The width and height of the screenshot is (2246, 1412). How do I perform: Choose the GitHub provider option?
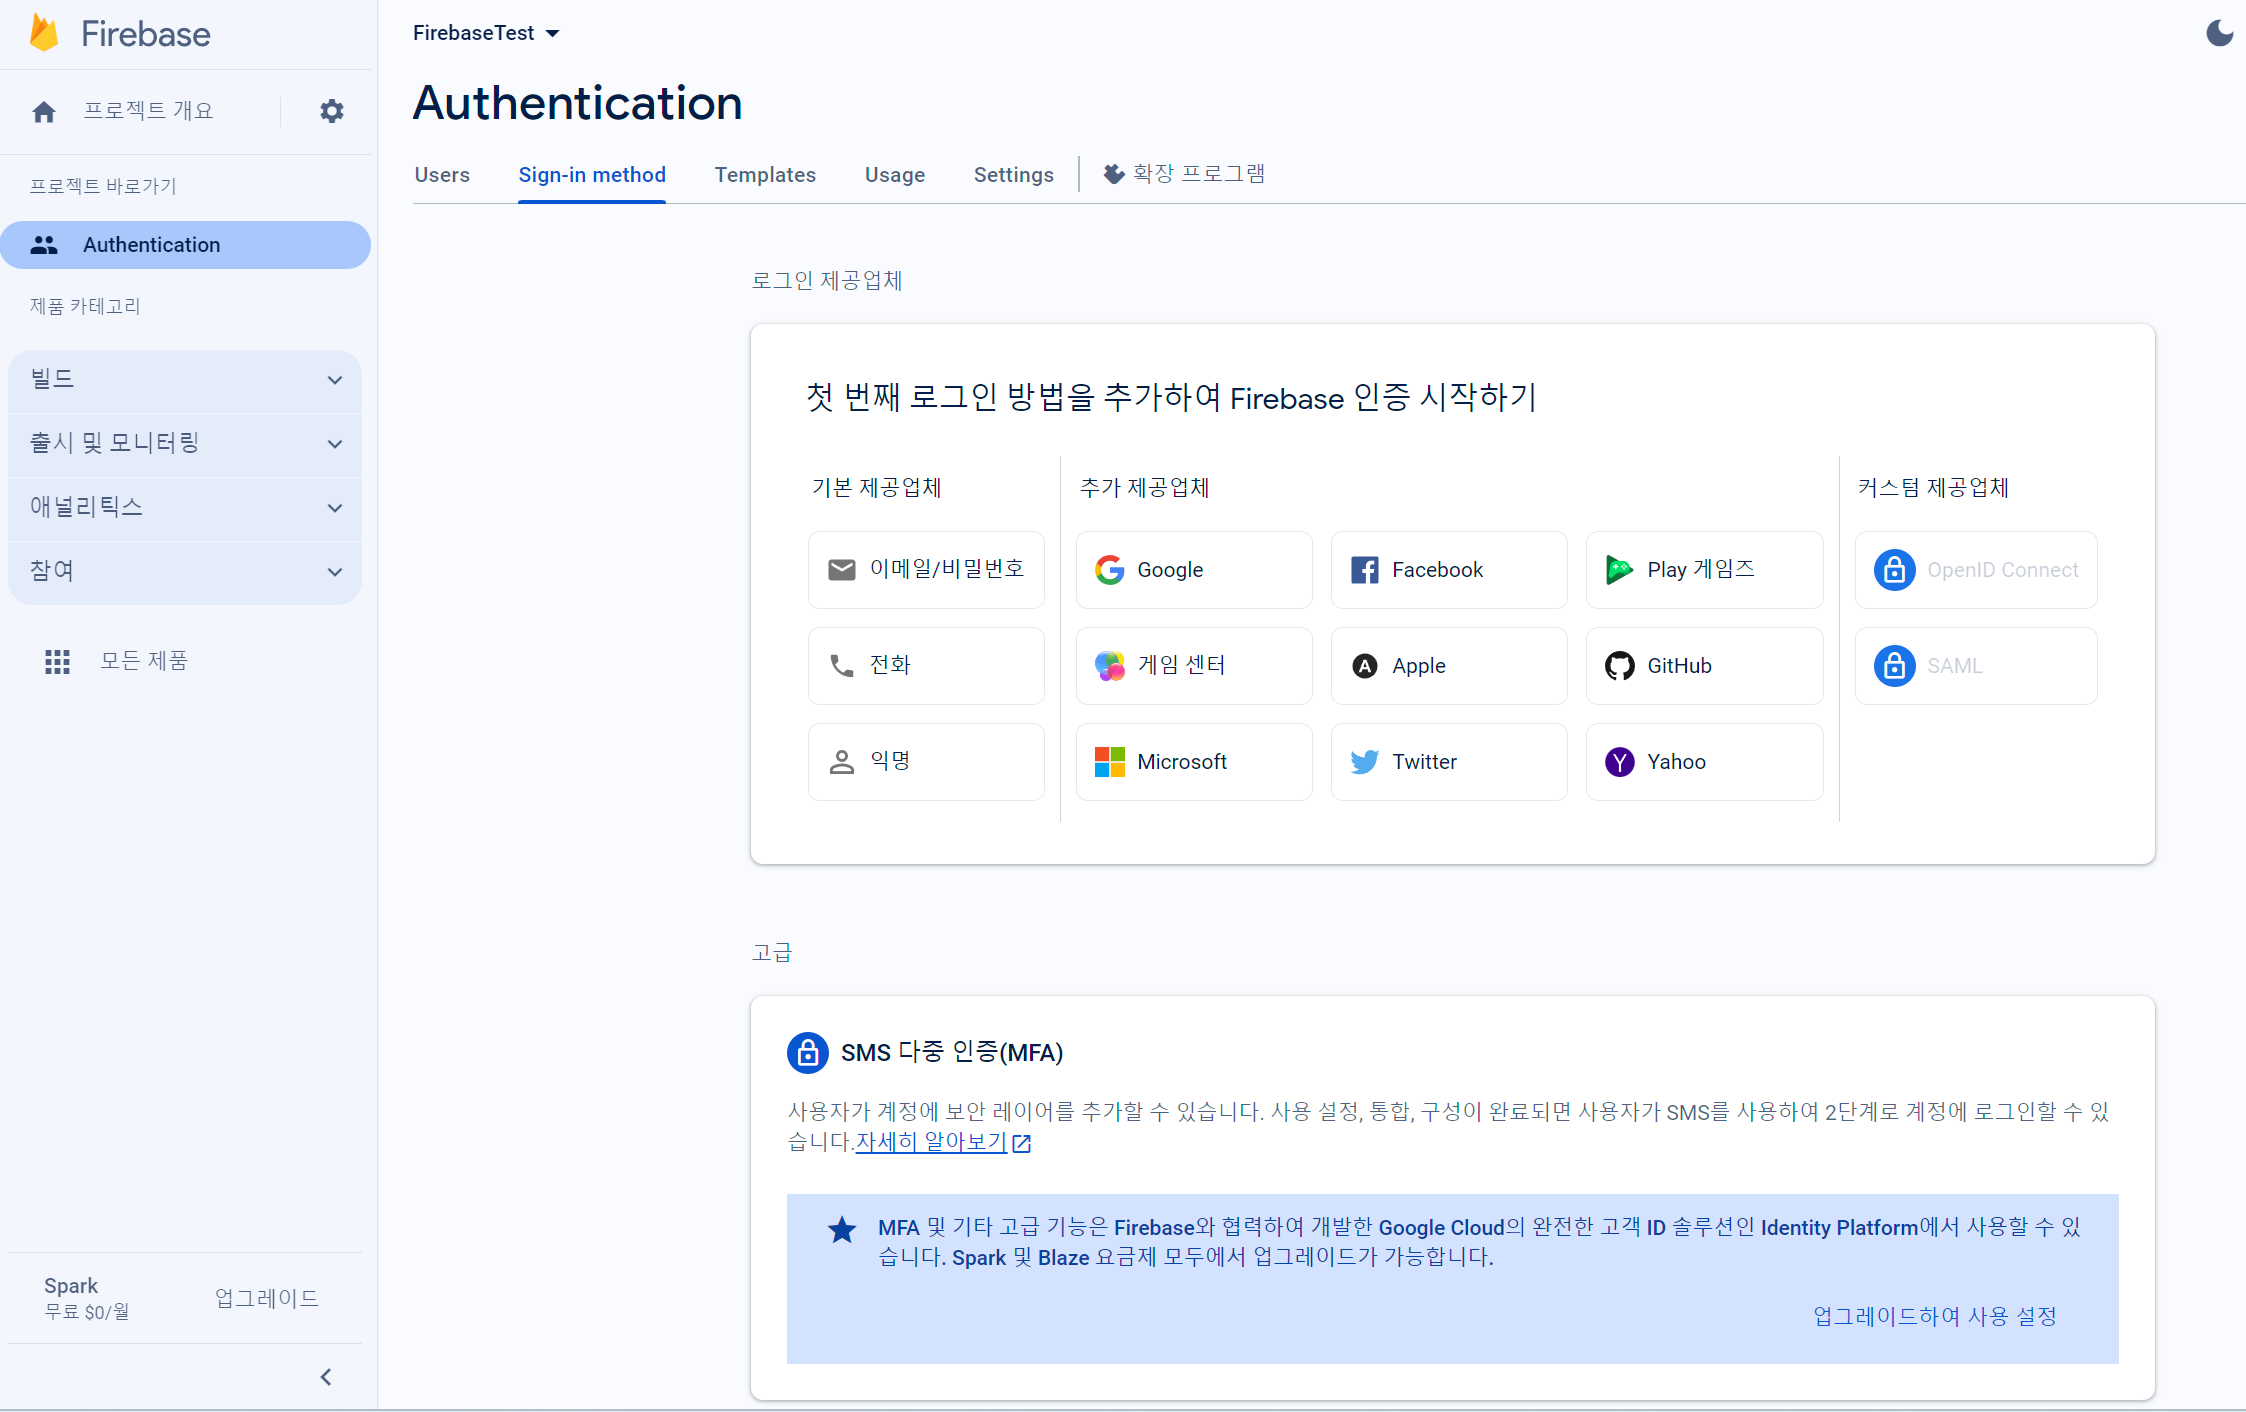pyautogui.click(x=1703, y=666)
